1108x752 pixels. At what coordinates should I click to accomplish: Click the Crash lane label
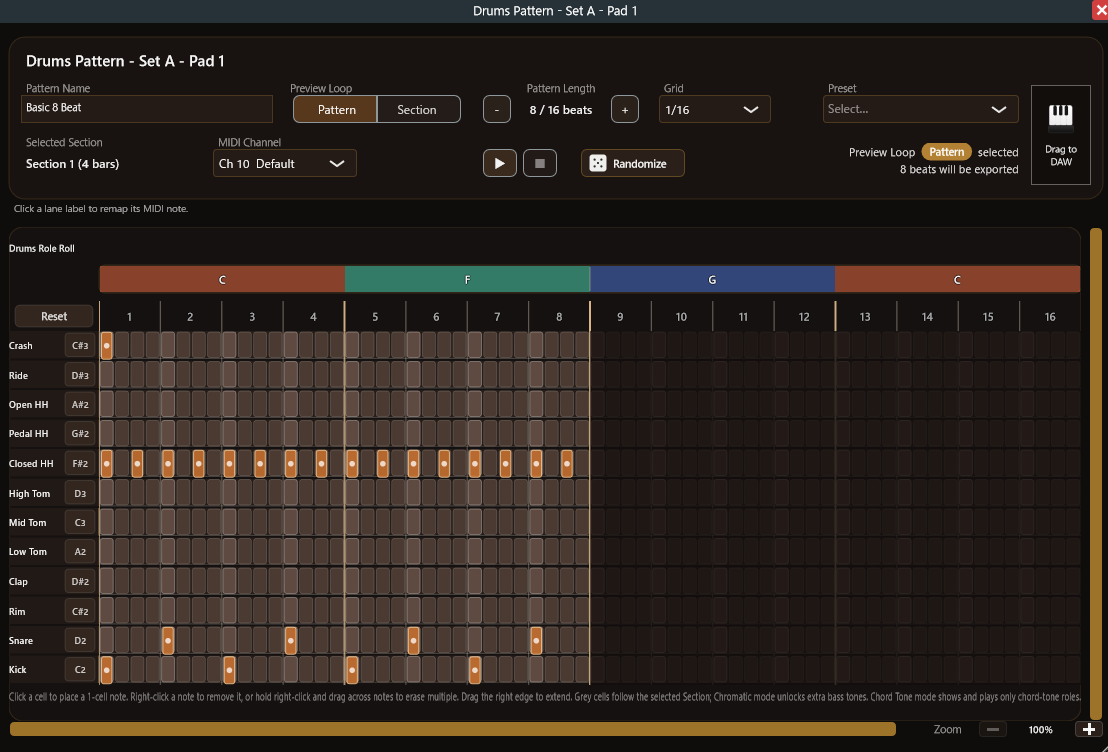coord(20,346)
